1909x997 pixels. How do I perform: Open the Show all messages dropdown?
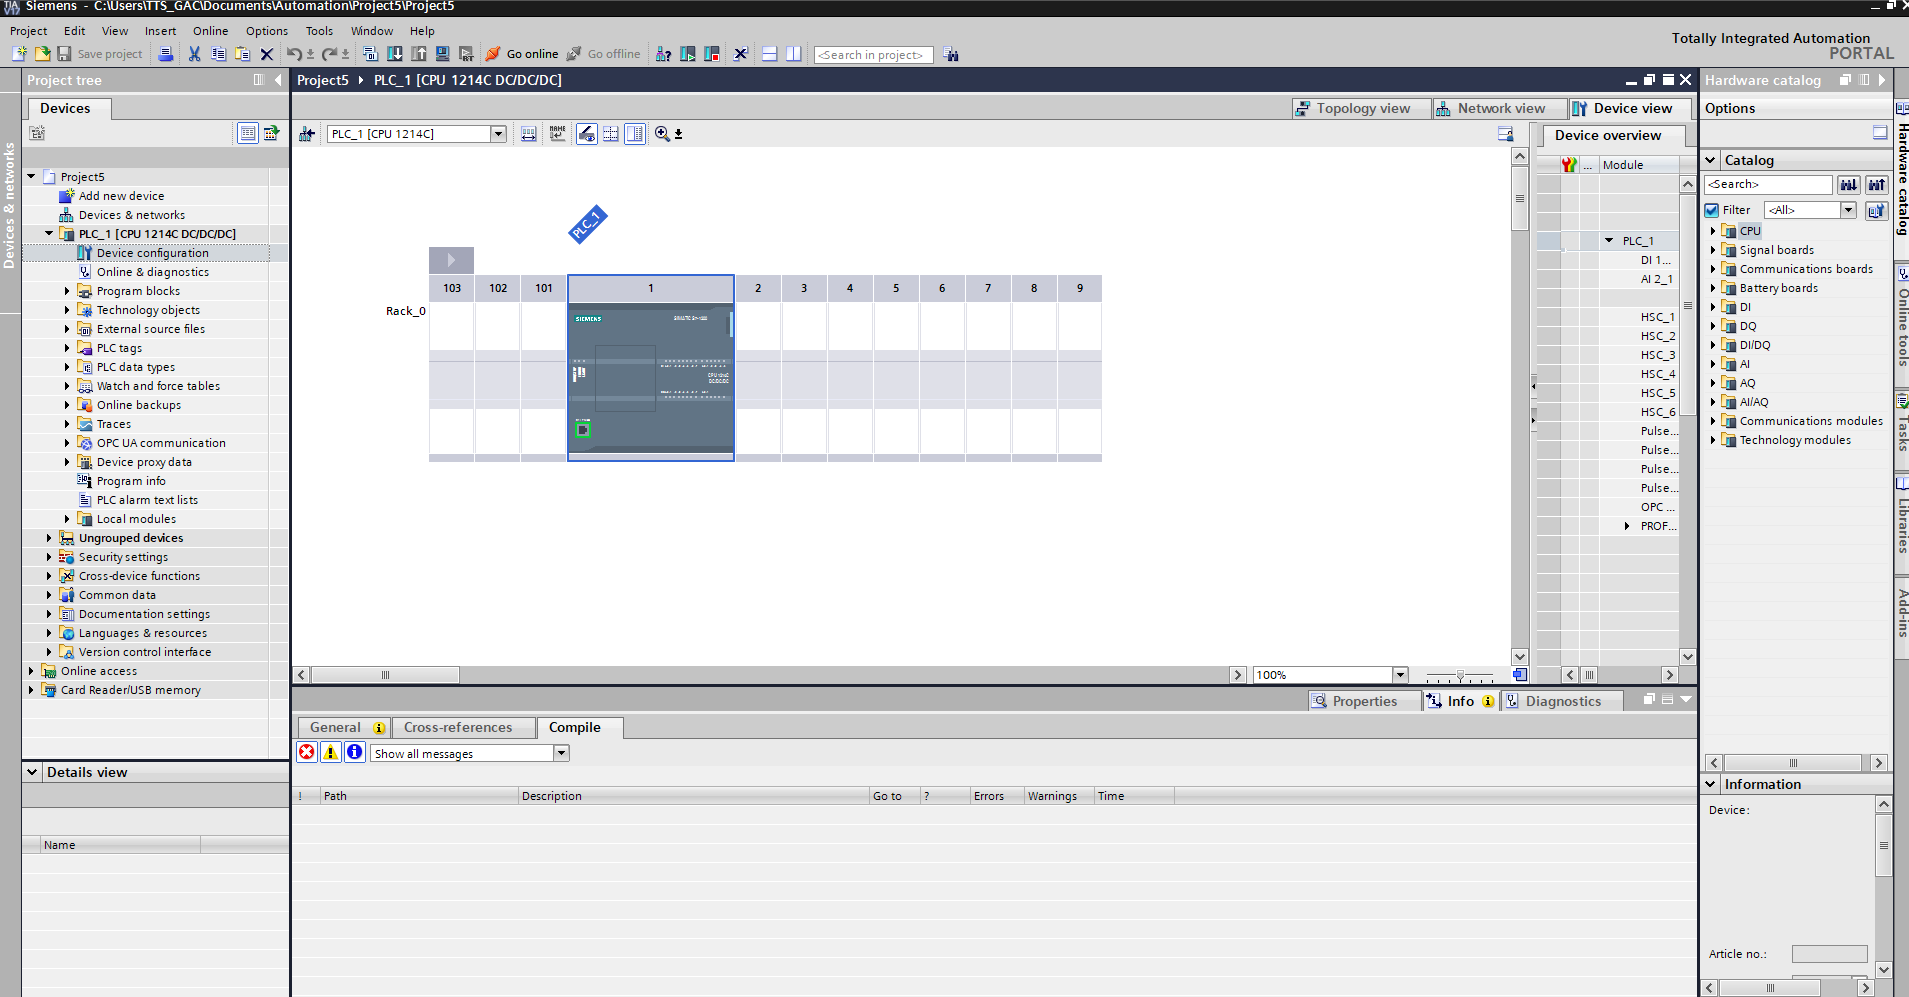pyautogui.click(x=561, y=753)
